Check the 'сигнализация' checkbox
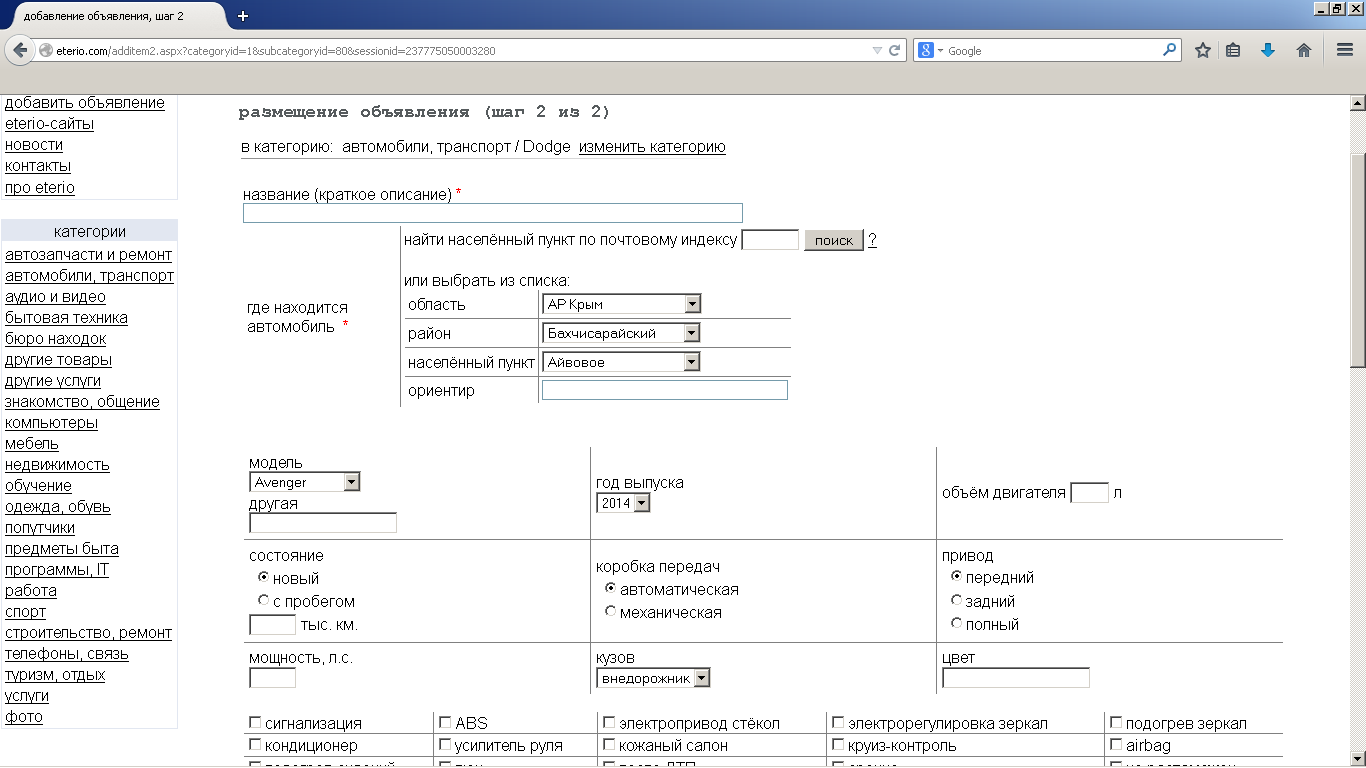1366x768 pixels. click(255, 722)
